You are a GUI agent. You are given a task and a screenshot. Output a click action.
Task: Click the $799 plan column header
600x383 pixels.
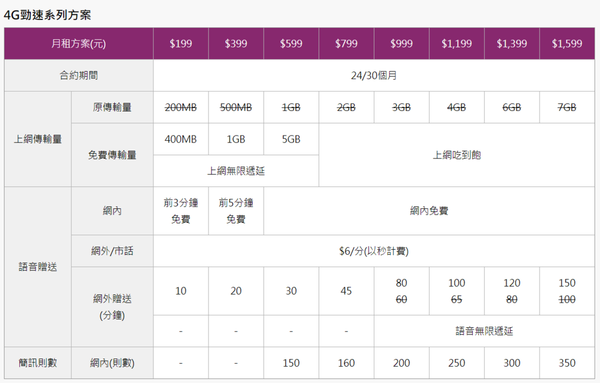pyautogui.click(x=346, y=44)
